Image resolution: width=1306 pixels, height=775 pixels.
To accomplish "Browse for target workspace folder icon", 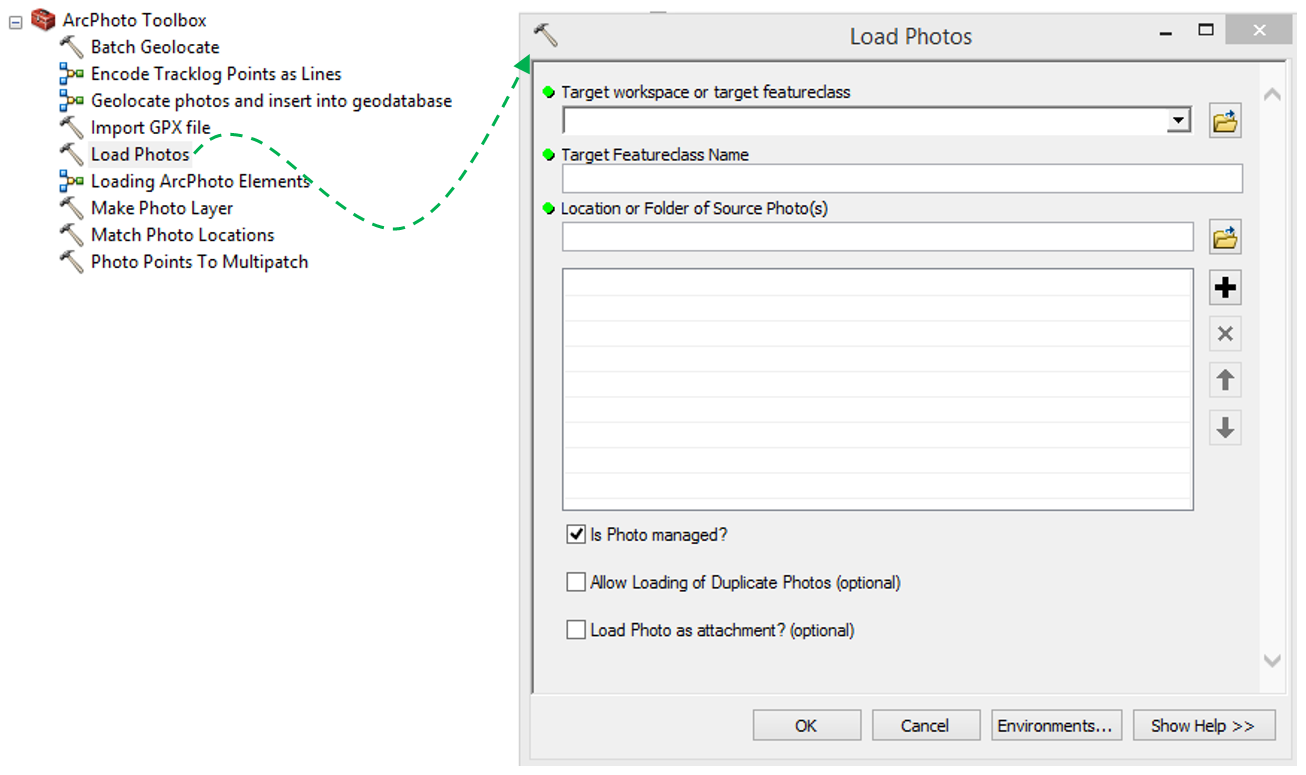I will 1225,122.
